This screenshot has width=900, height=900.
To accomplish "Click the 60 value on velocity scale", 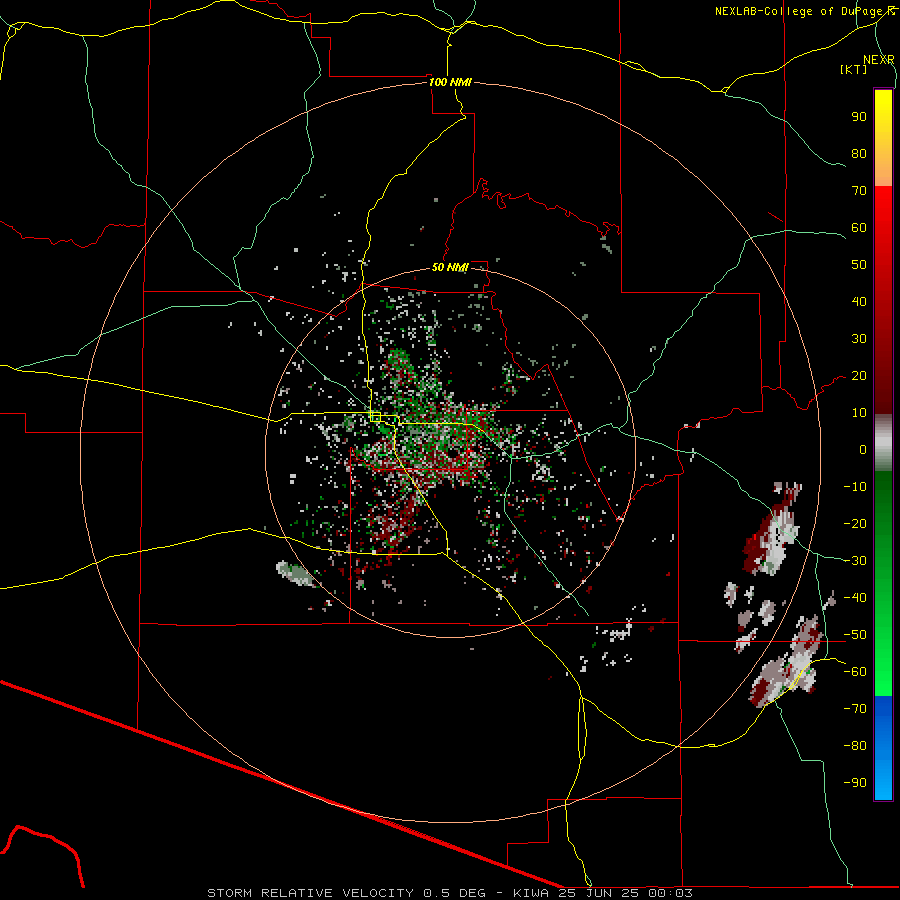I will (859, 228).
